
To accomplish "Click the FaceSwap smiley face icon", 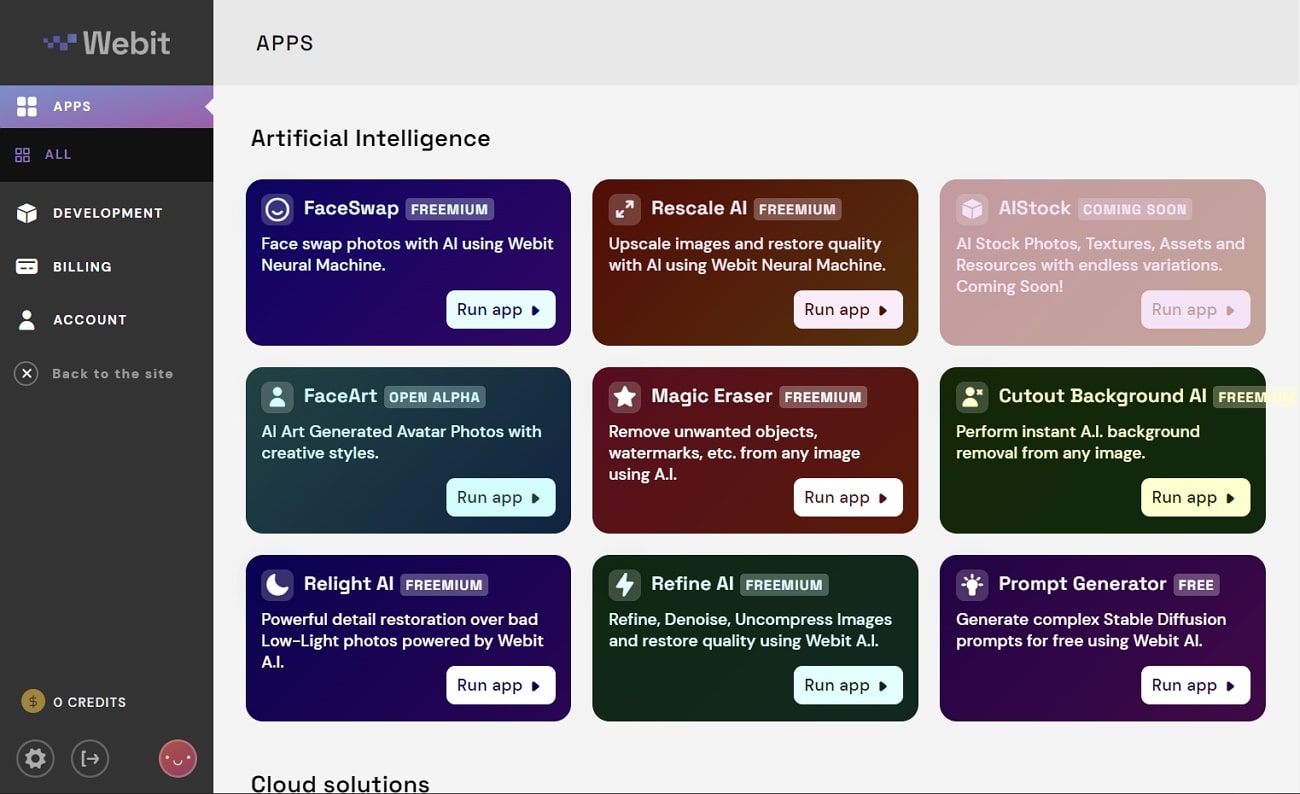I will coord(276,209).
